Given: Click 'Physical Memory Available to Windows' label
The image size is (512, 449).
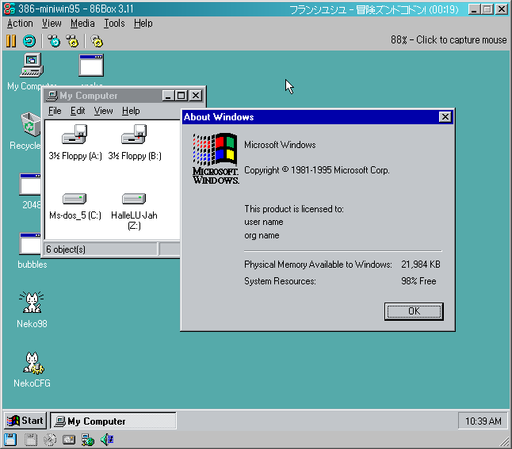Looking at the screenshot, I should point(318,265).
